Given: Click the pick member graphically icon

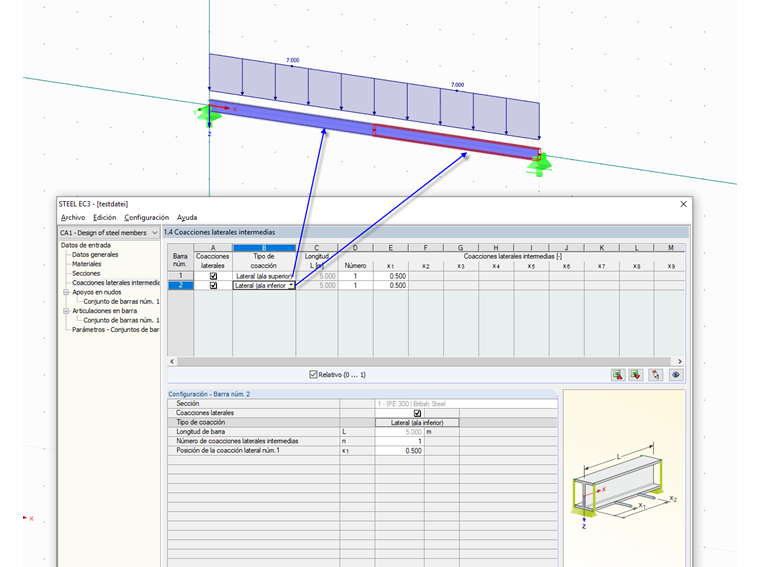Looking at the screenshot, I should pos(656,375).
